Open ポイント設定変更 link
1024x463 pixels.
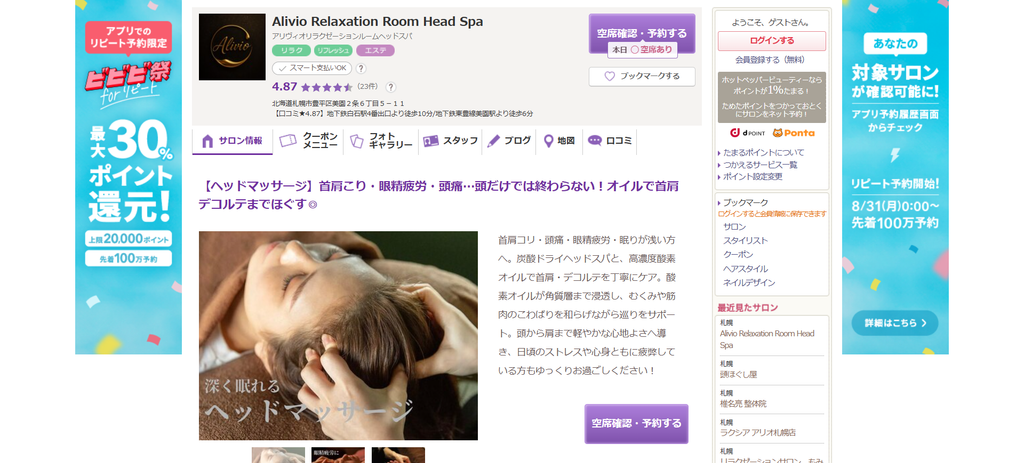(752, 176)
